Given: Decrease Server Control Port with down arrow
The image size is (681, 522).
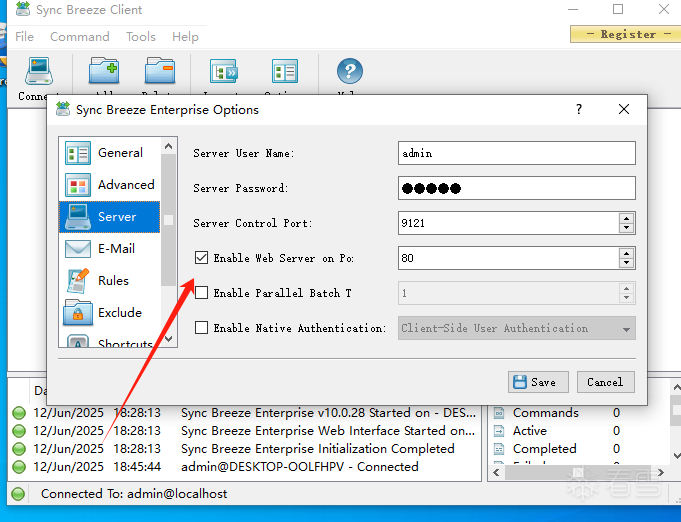Looking at the screenshot, I should point(626,228).
